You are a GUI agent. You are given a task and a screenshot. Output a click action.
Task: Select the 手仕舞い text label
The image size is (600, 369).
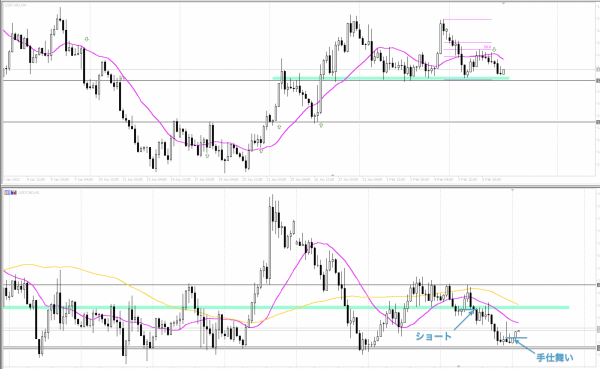click(555, 358)
